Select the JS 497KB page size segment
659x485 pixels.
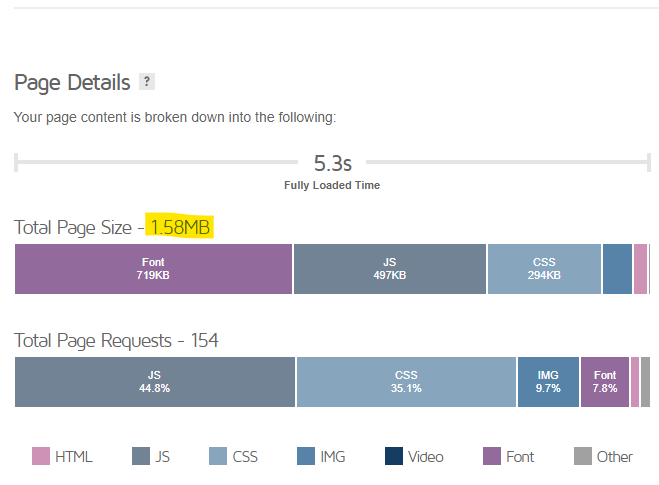(390, 269)
